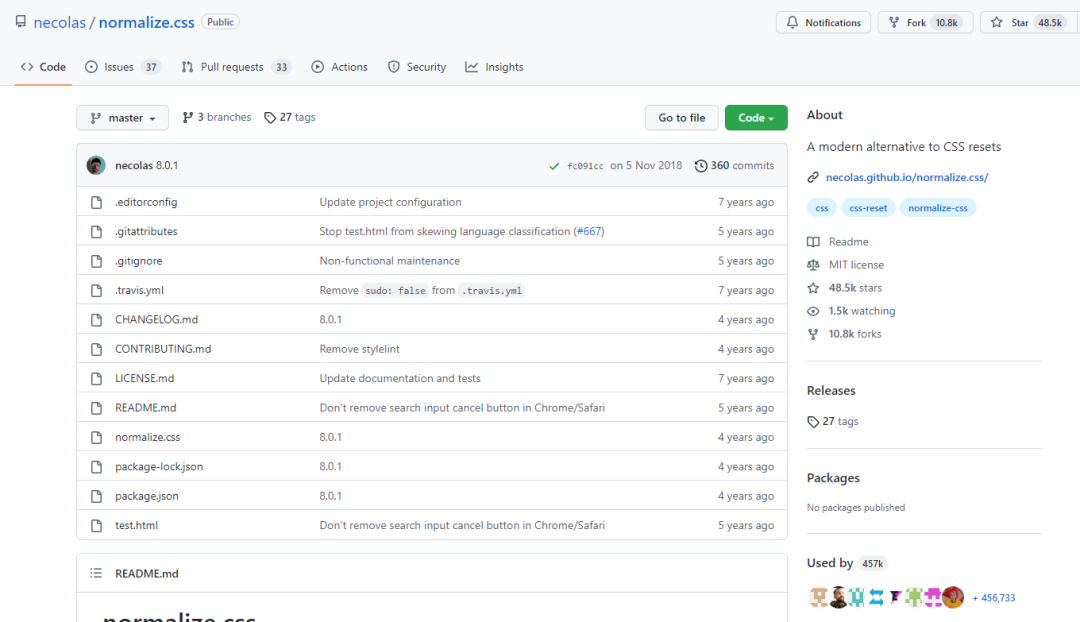This screenshot has height=622, width=1080.
Task: Click file icon next to package-lock.json
Action: pyautogui.click(x=96, y=466)
